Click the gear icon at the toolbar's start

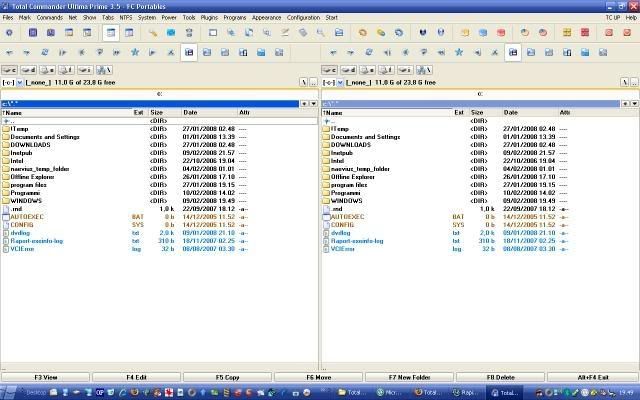[x=9, y=33]
